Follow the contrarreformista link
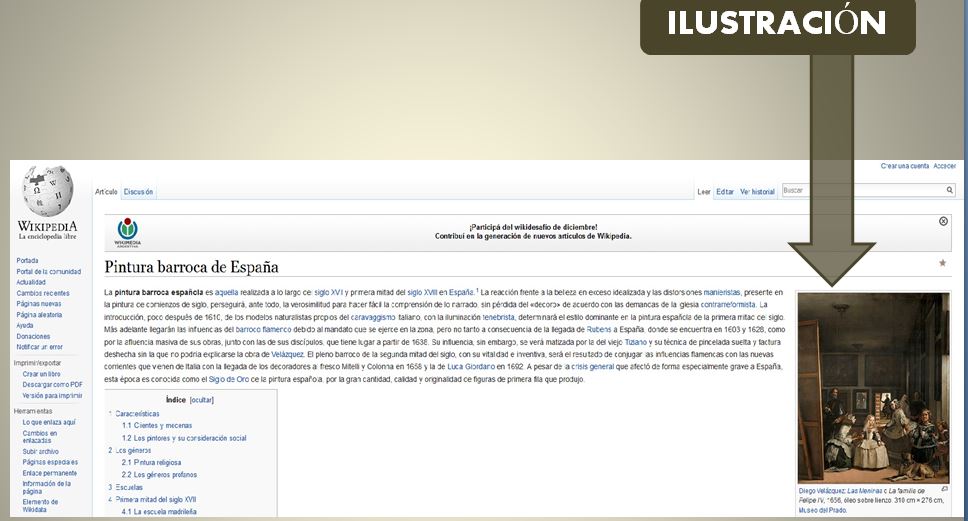968x521 pixels. tap(728, 305)
